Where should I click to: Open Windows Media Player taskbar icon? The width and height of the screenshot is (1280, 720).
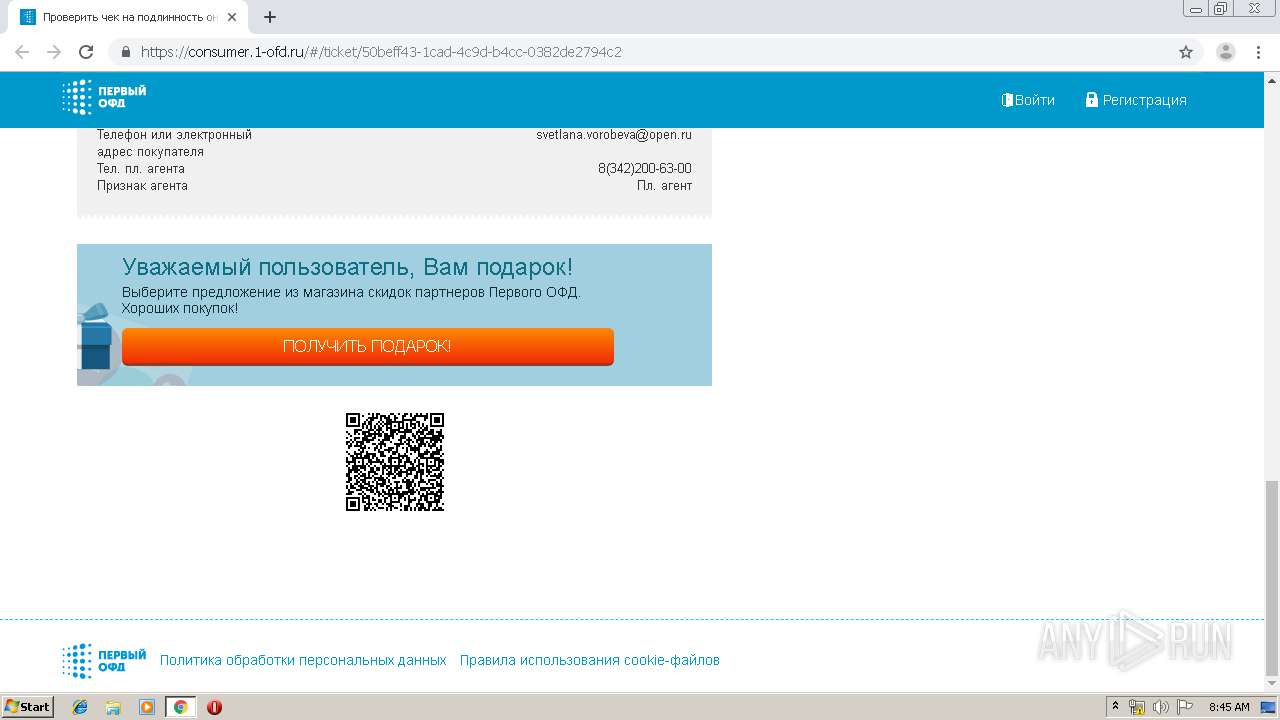tap(147, 707)
